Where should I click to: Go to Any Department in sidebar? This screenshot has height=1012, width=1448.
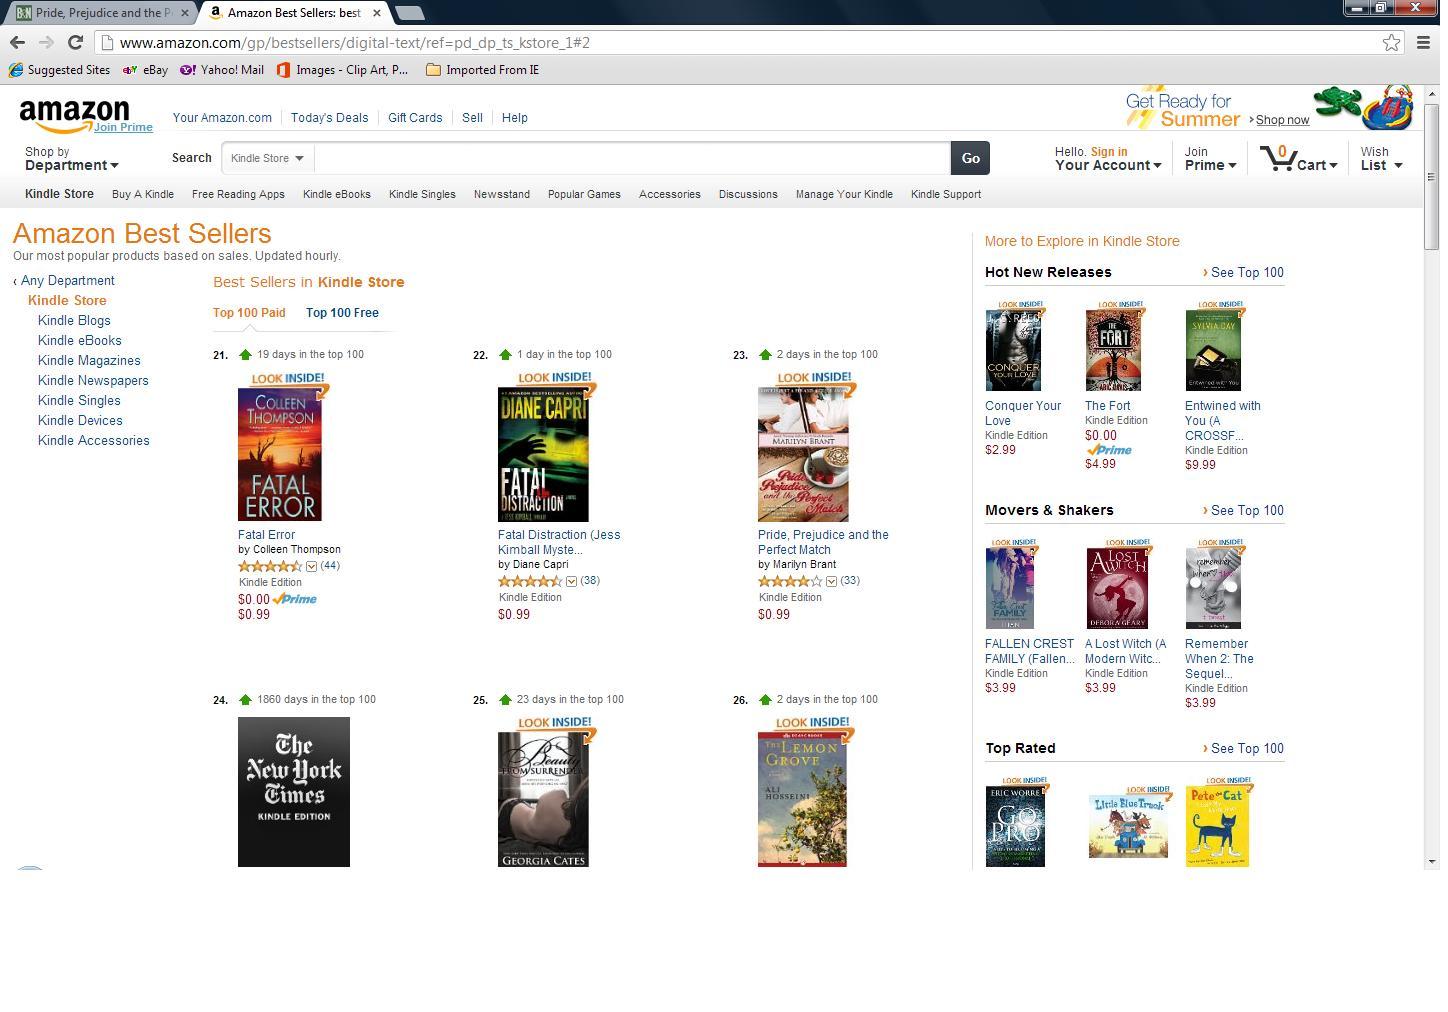click(67, 281)
